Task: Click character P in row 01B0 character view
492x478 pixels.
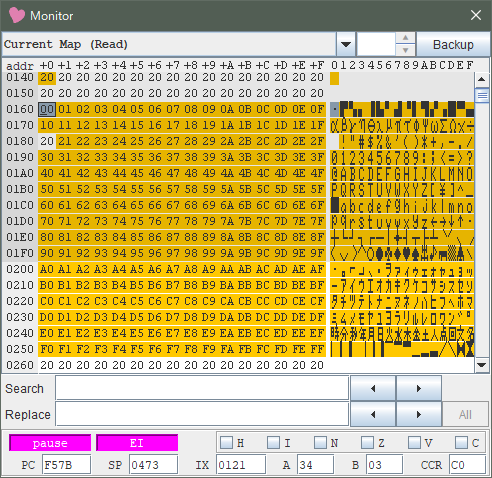Action: 334,189
